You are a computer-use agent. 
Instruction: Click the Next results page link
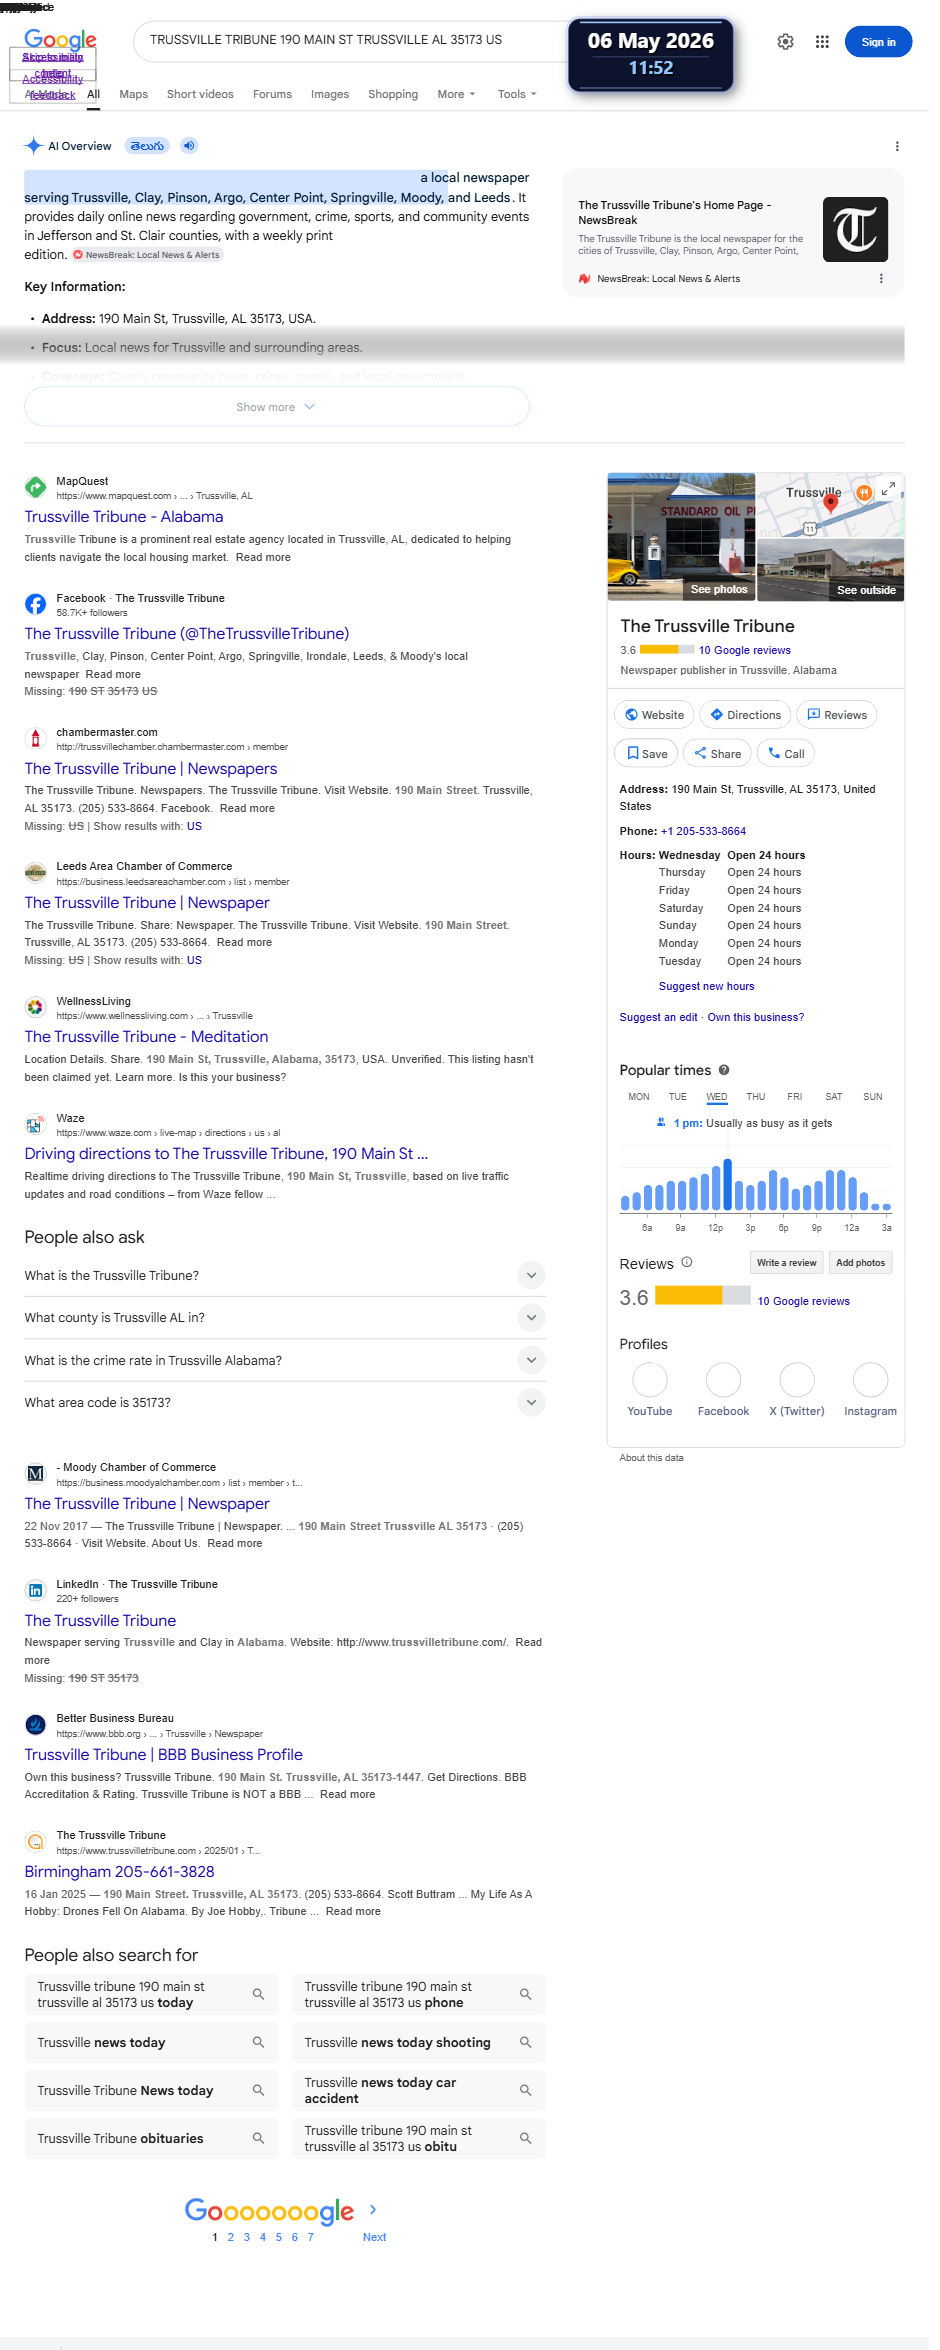(x=374, y=2237)
